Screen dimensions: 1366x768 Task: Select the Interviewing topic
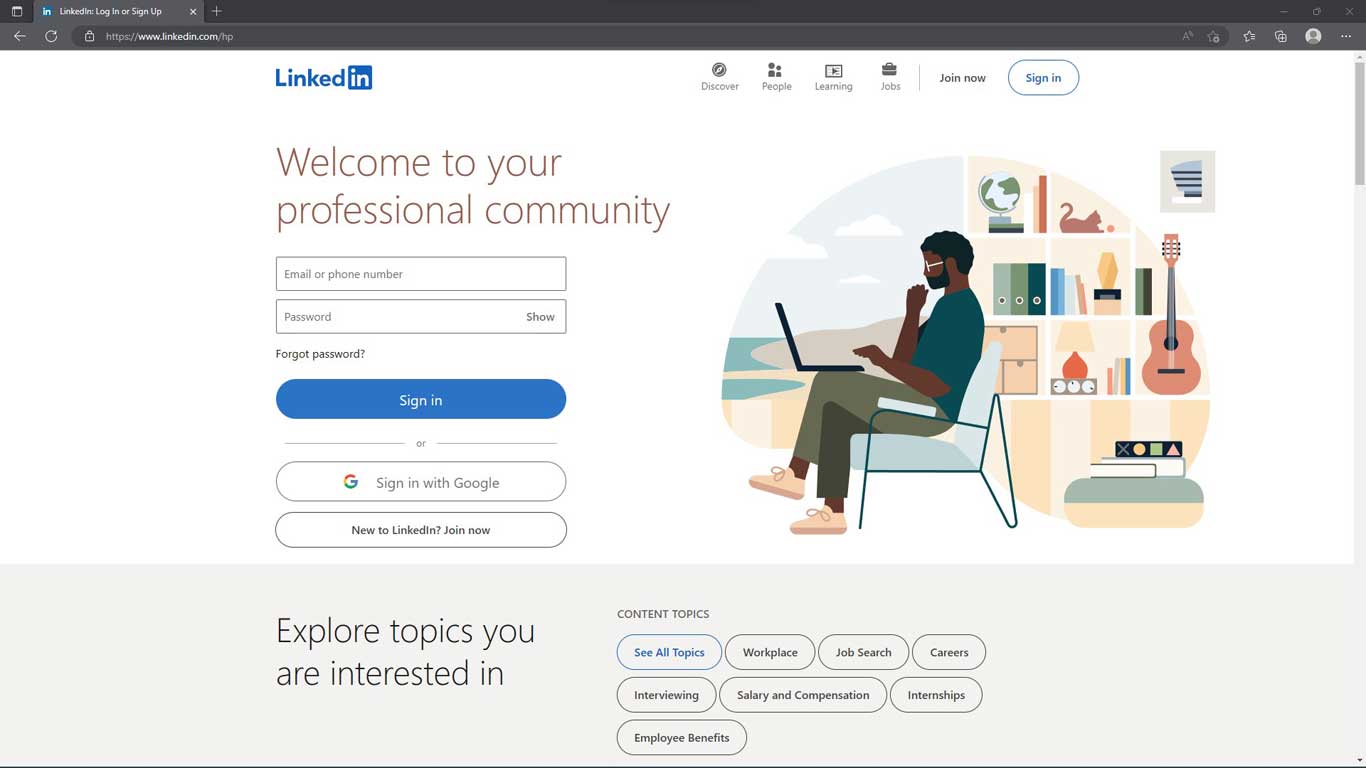tap(666, 695)
